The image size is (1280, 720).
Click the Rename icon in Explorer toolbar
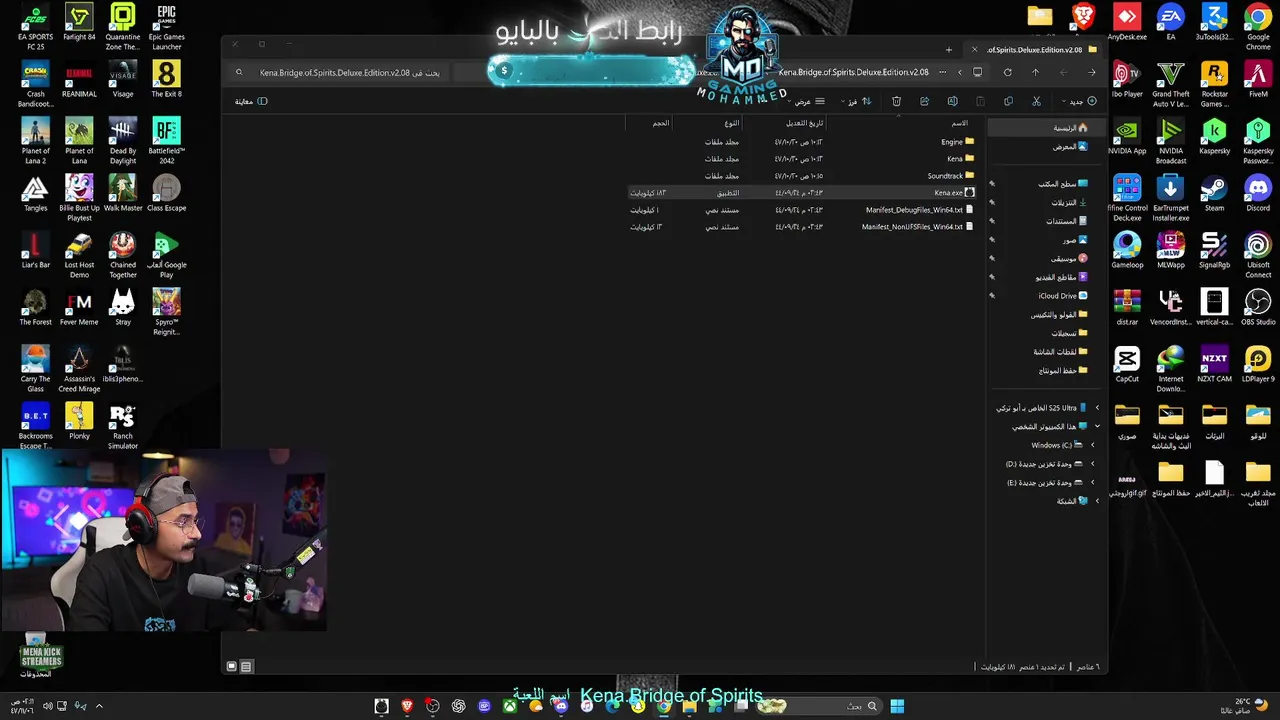[x=952, y=101]
